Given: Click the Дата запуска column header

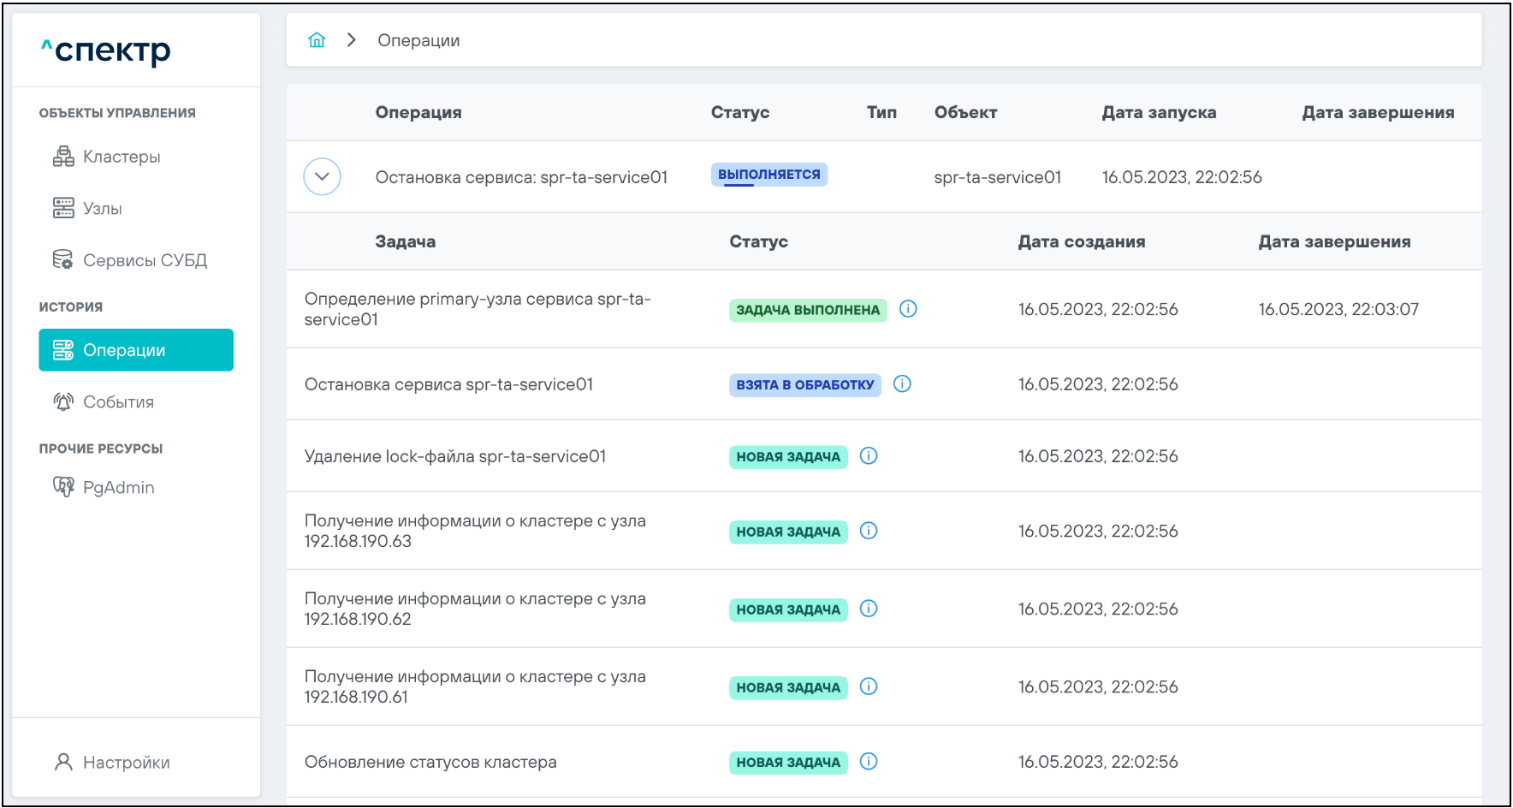Looking at the screenshot, I should click(x=1158, y=113).
